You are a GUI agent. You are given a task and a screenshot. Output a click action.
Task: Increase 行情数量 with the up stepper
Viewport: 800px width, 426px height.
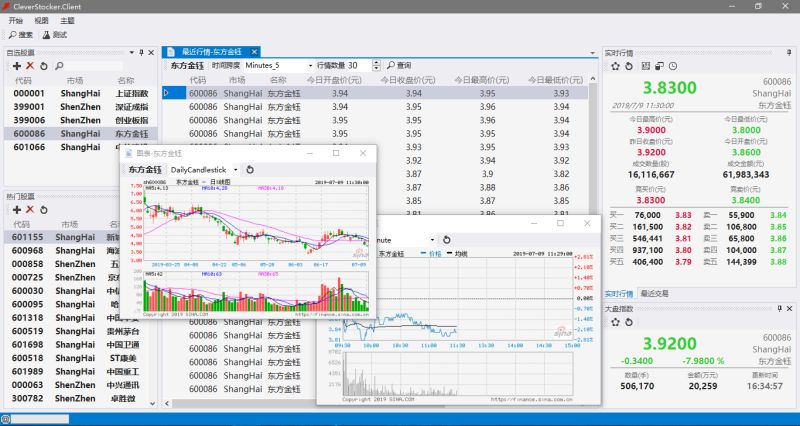tap(377, 63)
